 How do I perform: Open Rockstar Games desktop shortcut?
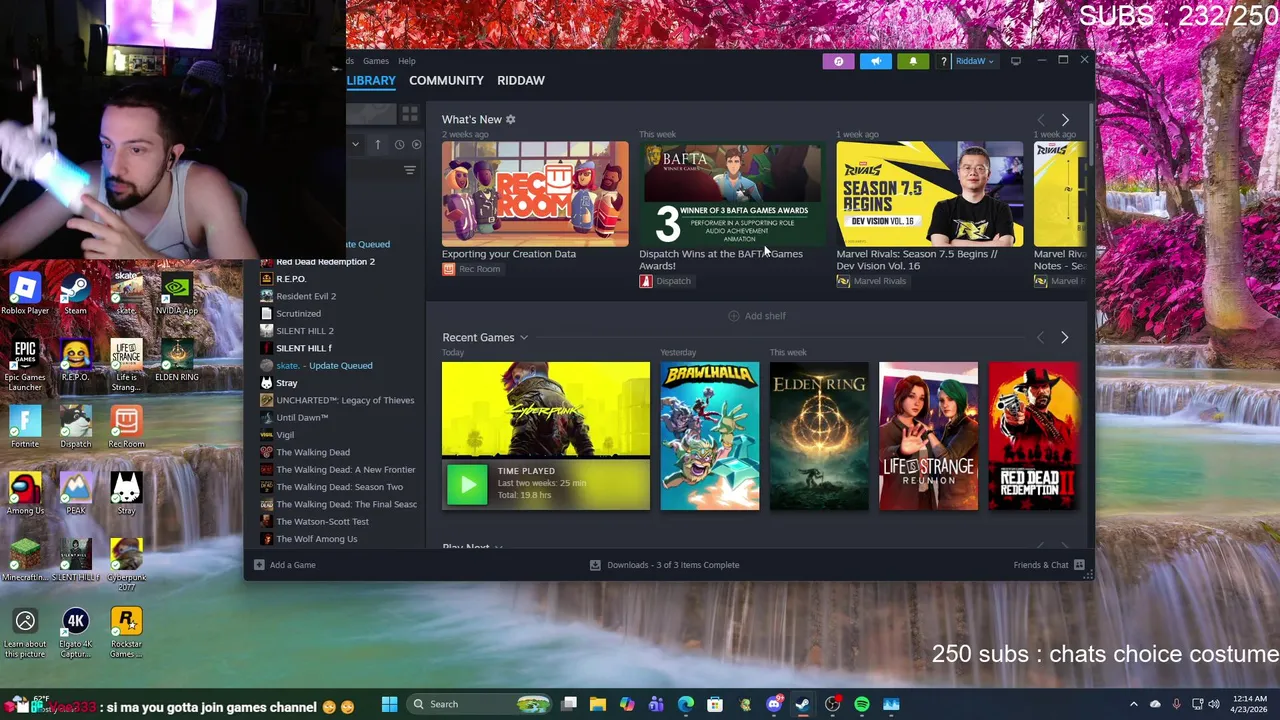click(x=126, y=633)
